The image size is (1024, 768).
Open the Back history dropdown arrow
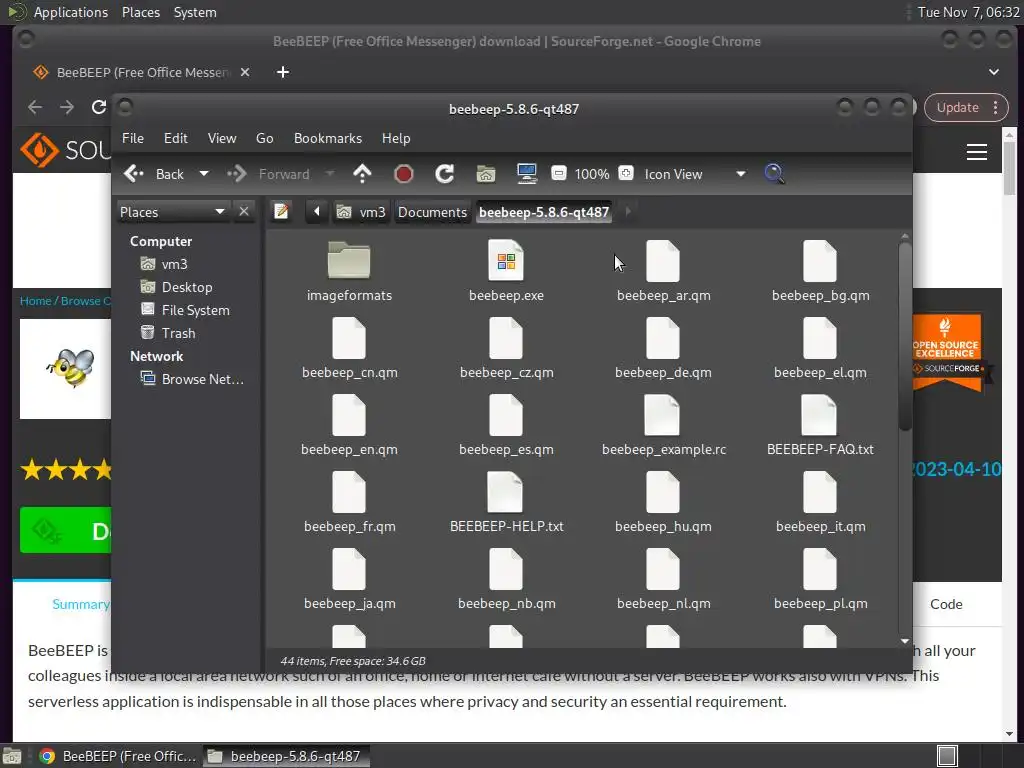[x=204, y=174]
